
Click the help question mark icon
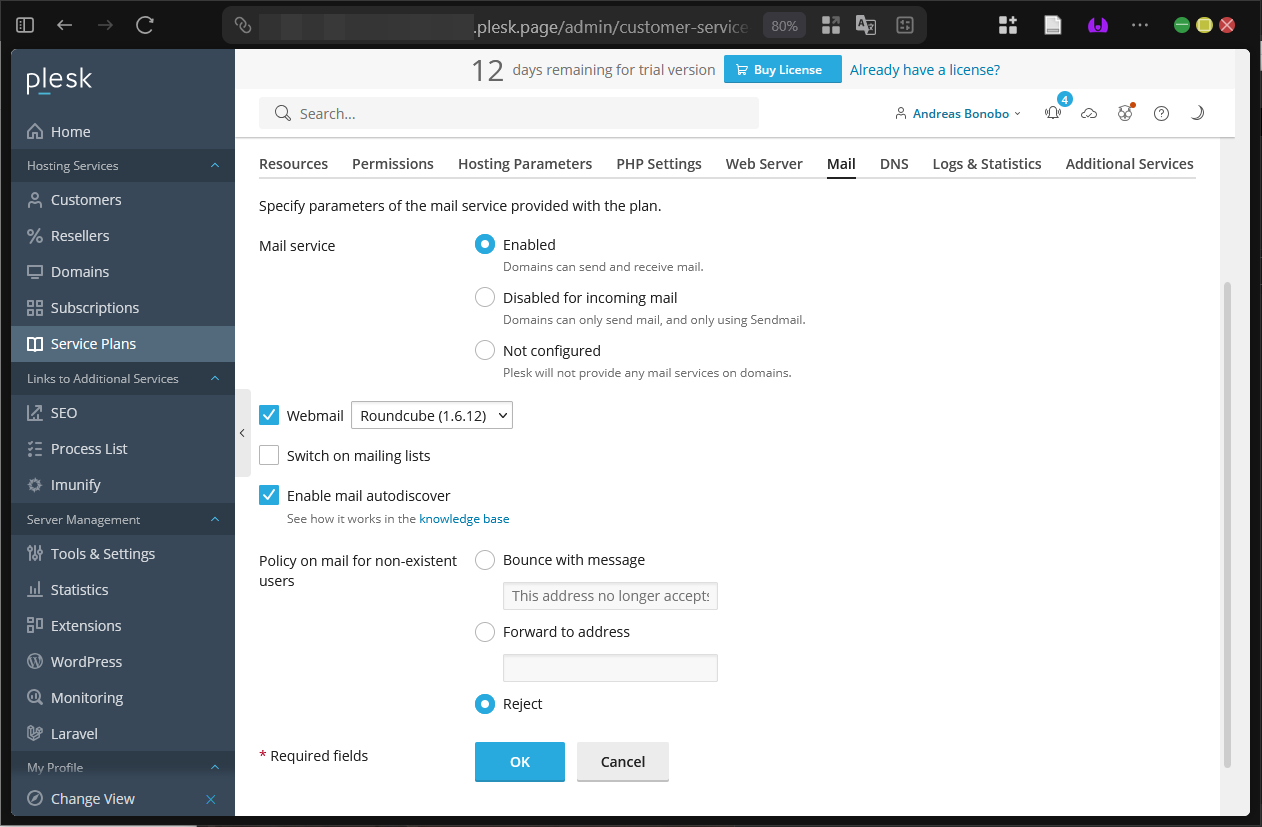(1161, 114)
